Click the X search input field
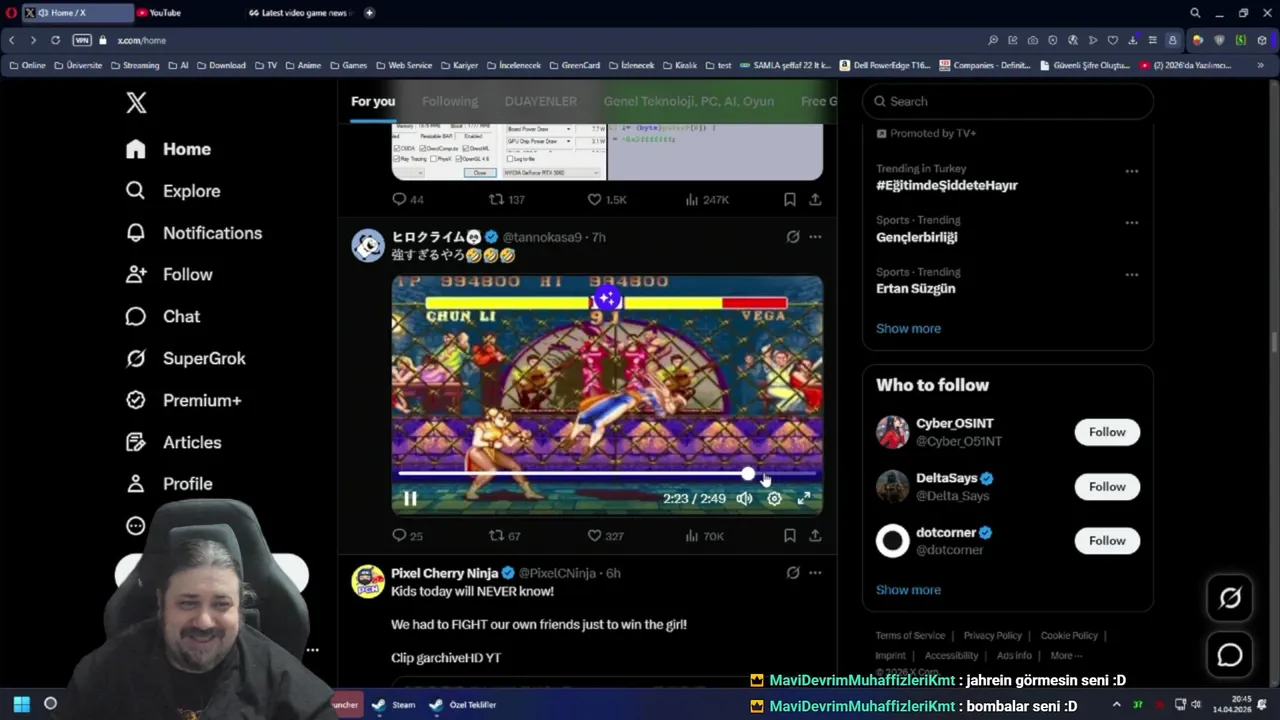 coord(1008,101)
